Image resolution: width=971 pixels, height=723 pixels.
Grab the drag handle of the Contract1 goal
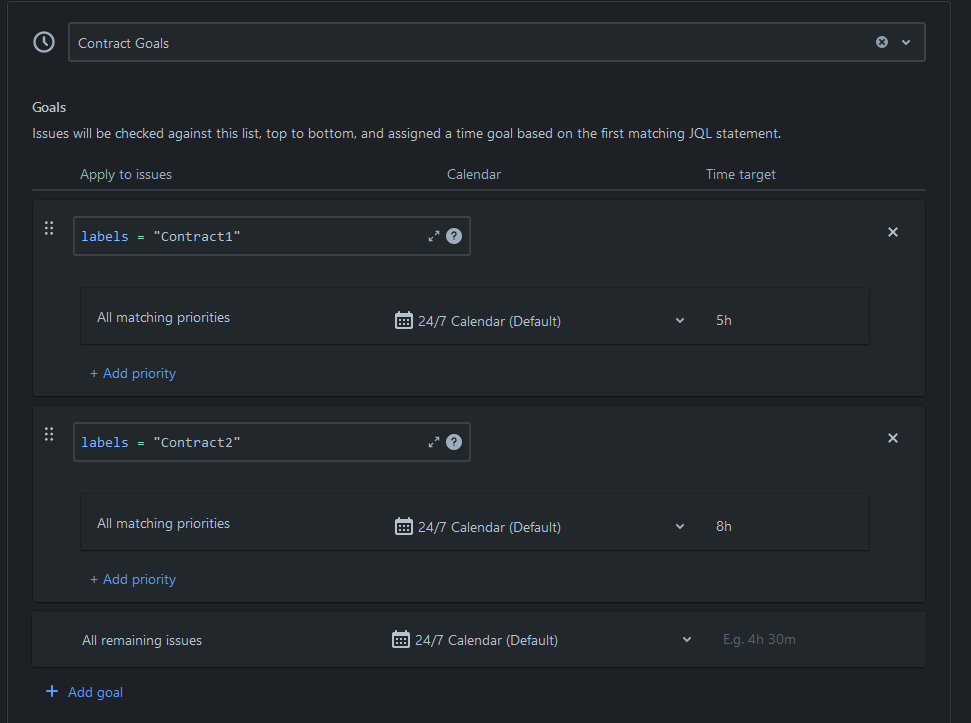click(x=48, y=228)
